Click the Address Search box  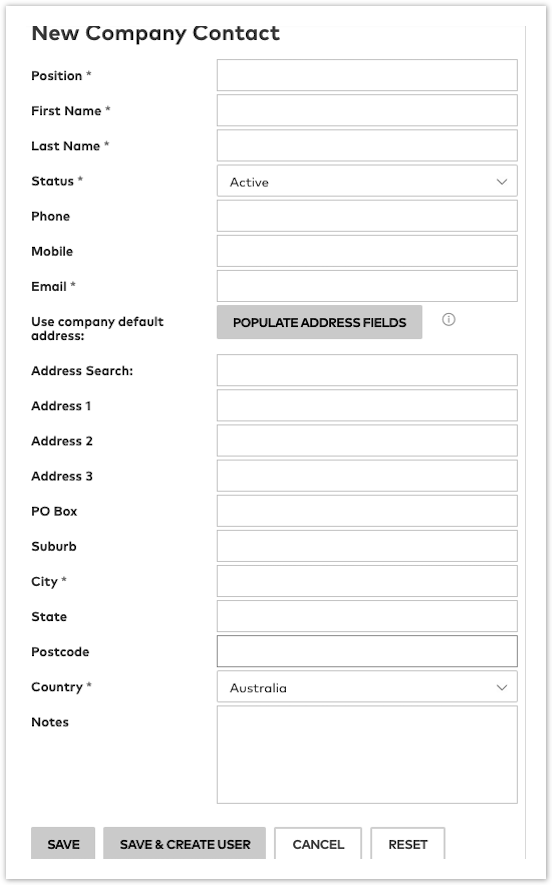click(367, 370)
